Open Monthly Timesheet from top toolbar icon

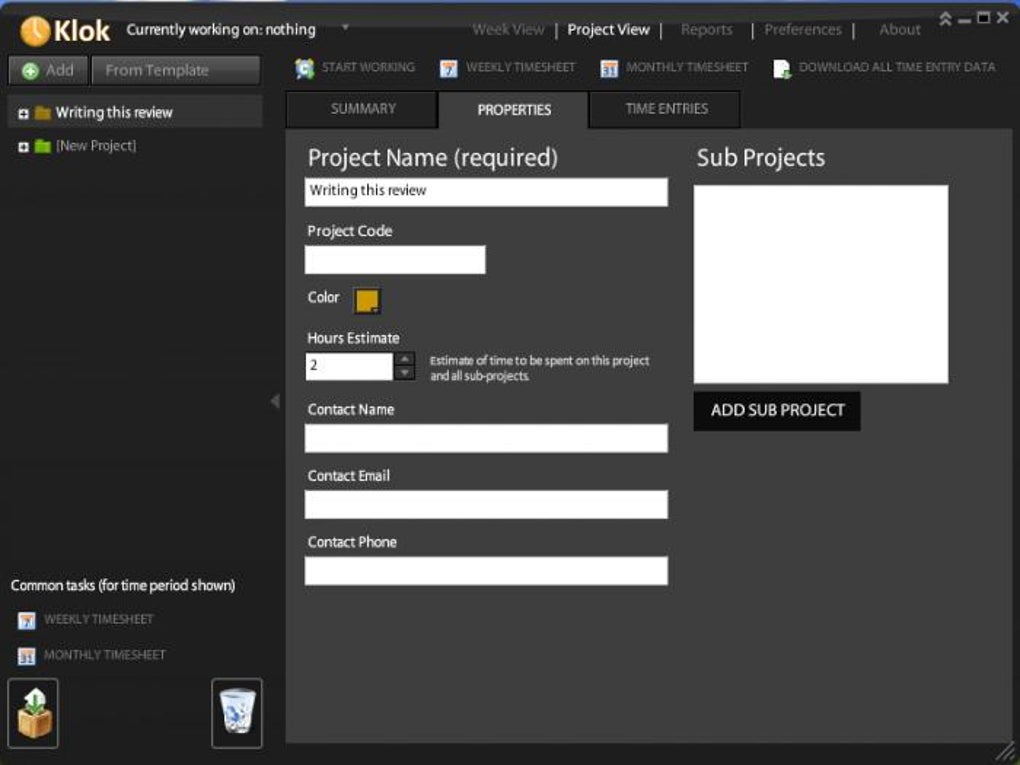(x=609, y=68)
